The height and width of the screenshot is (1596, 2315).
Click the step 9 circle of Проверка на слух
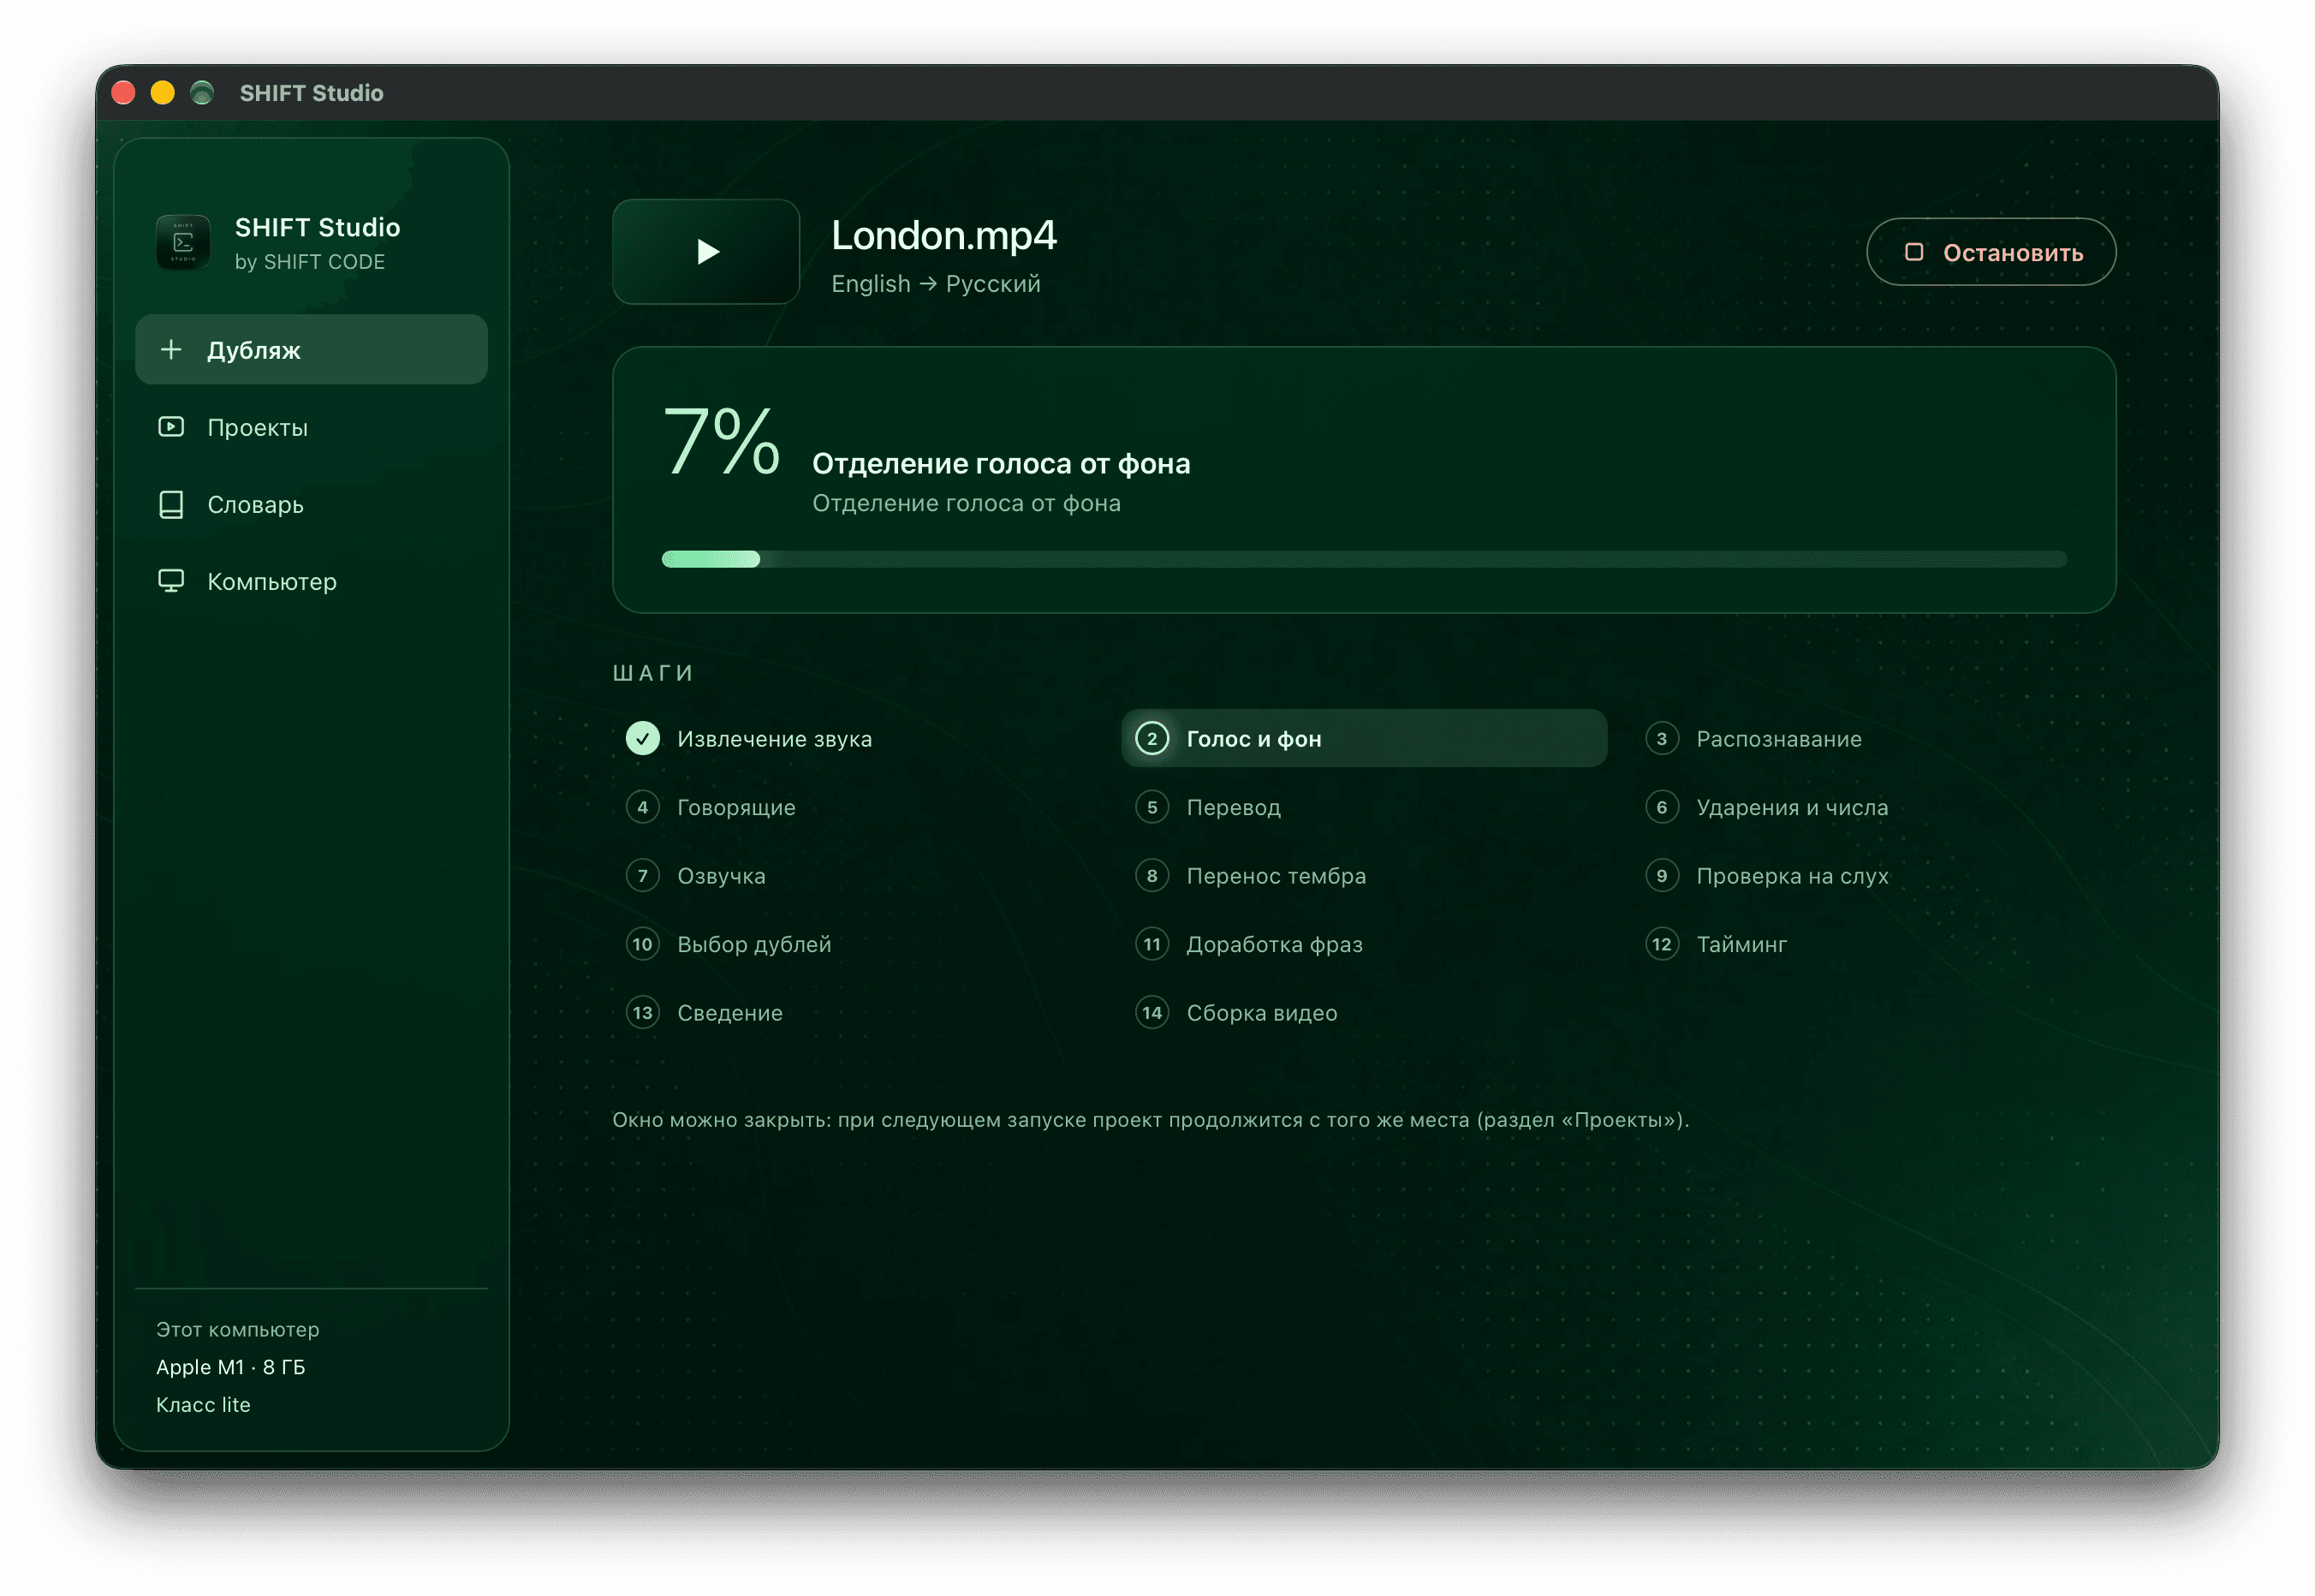[x=1661, y=875]
